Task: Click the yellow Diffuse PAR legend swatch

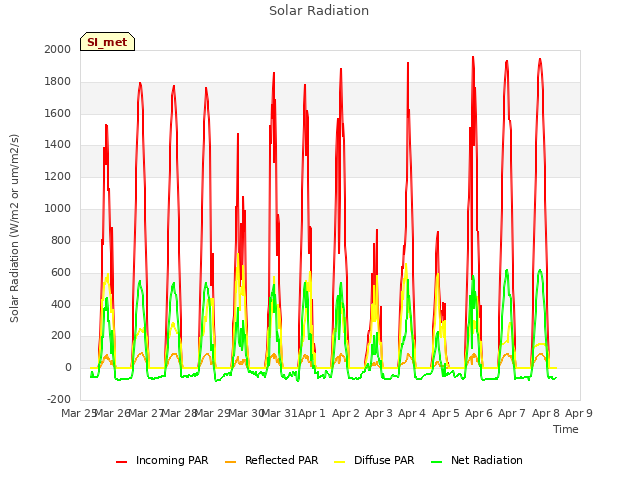Action: point(340,462)
